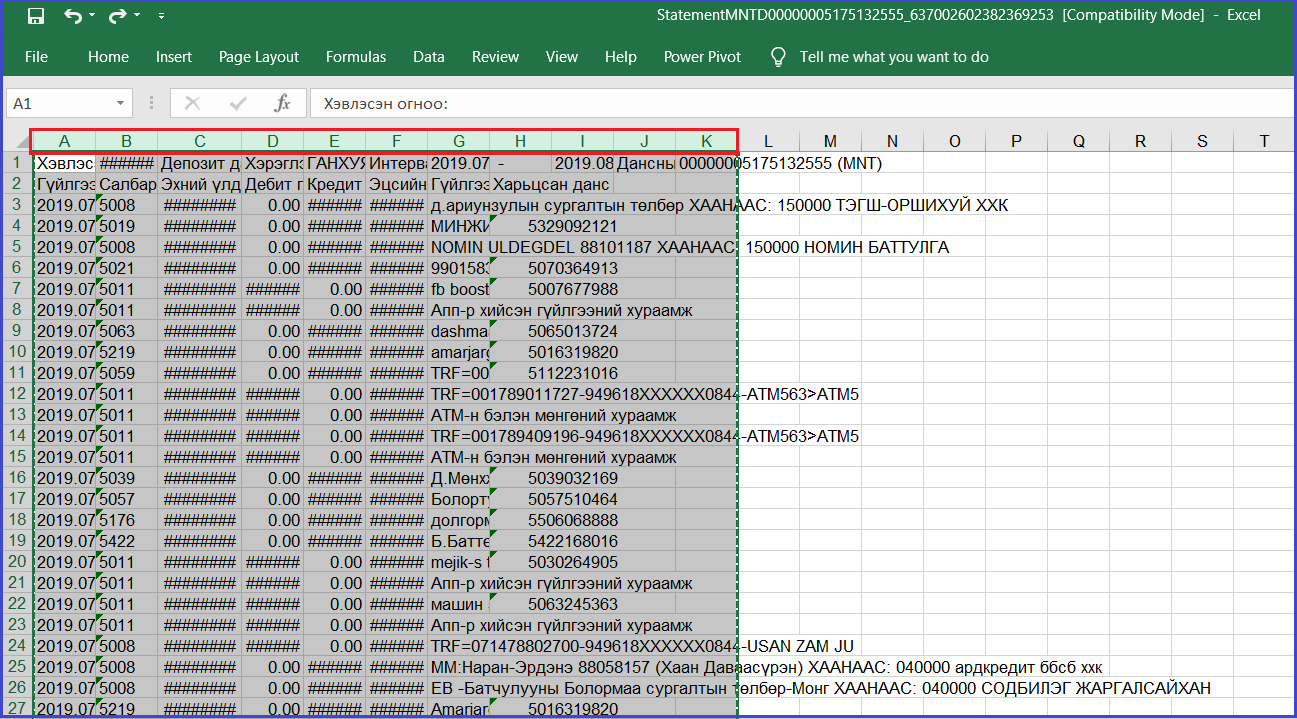This screenshot has width=1297, height=719.
Task: Open the Name Box dropdown arrow
Action: coord(120,103)
